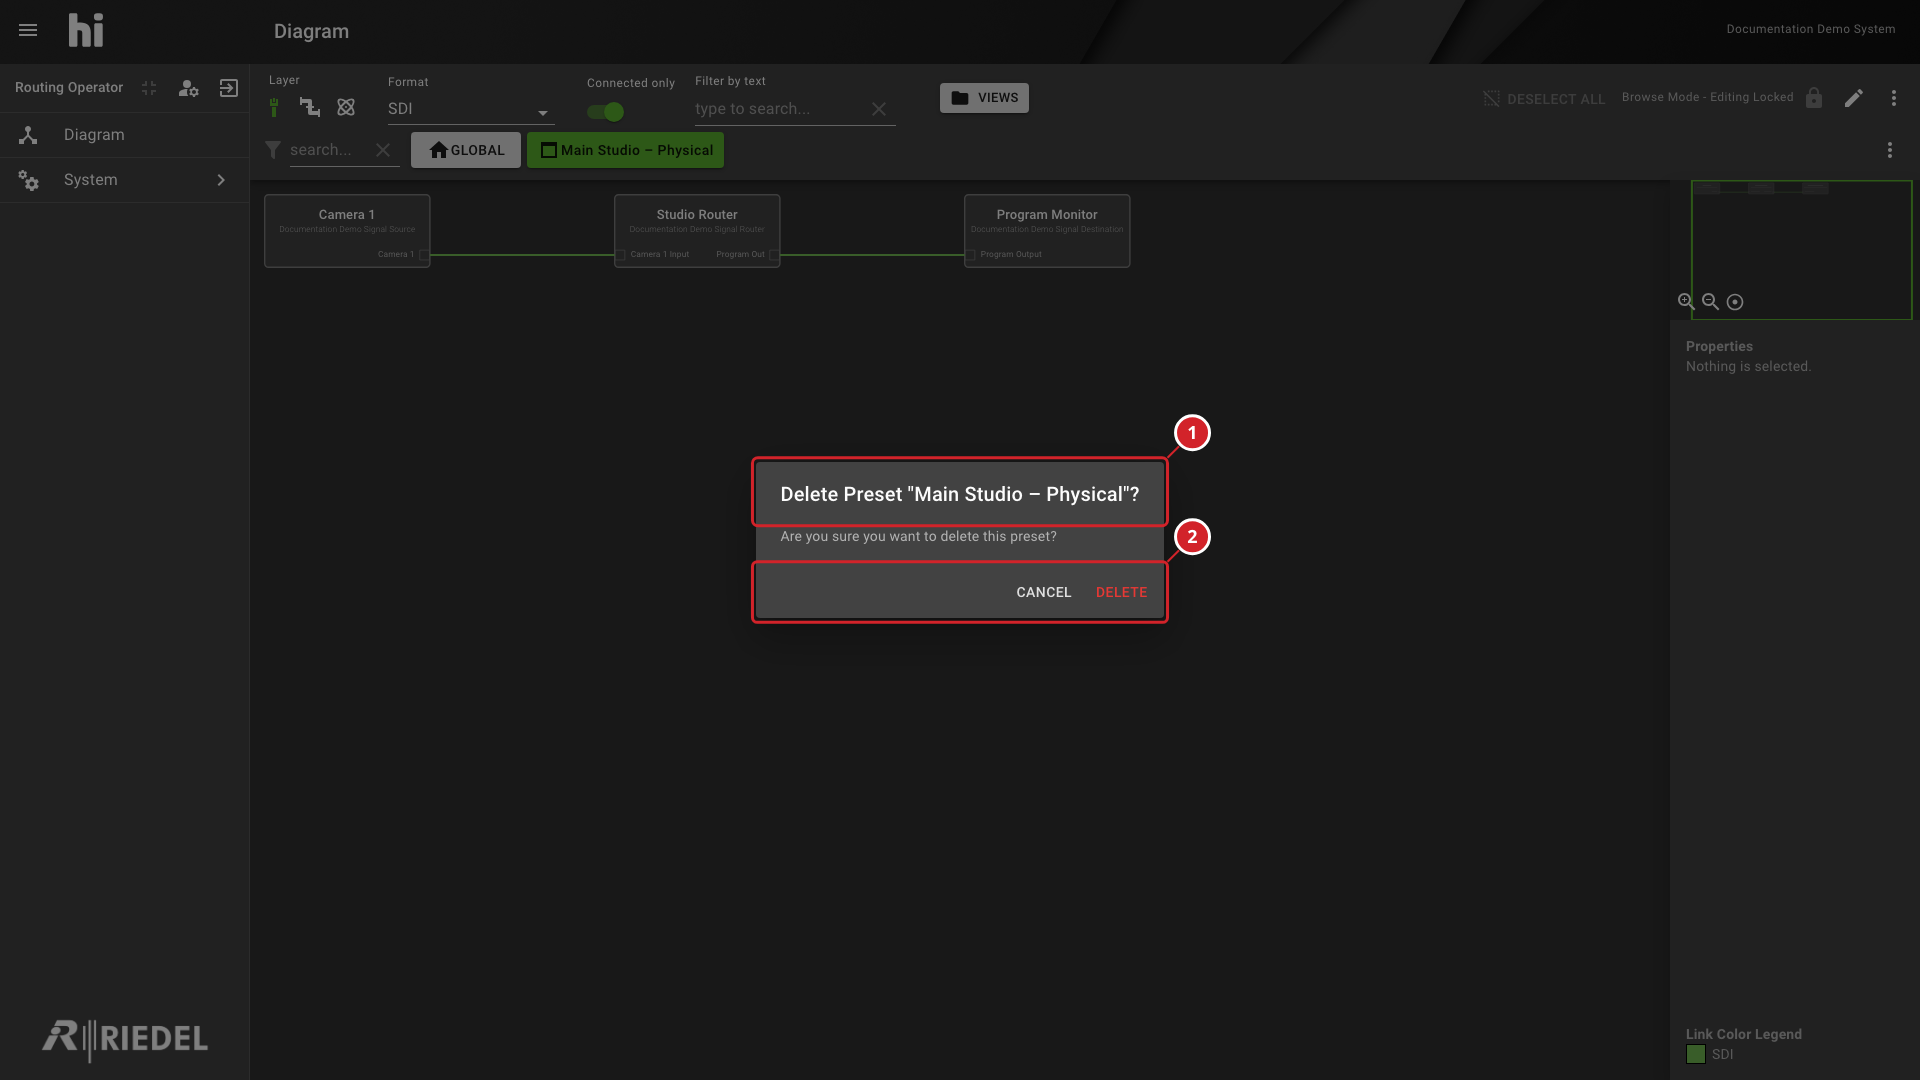Image resolution: width=1920 pixels, height=1080 pixels.
Task: Toggle the Connected only switch
Action: pos(606,112)
